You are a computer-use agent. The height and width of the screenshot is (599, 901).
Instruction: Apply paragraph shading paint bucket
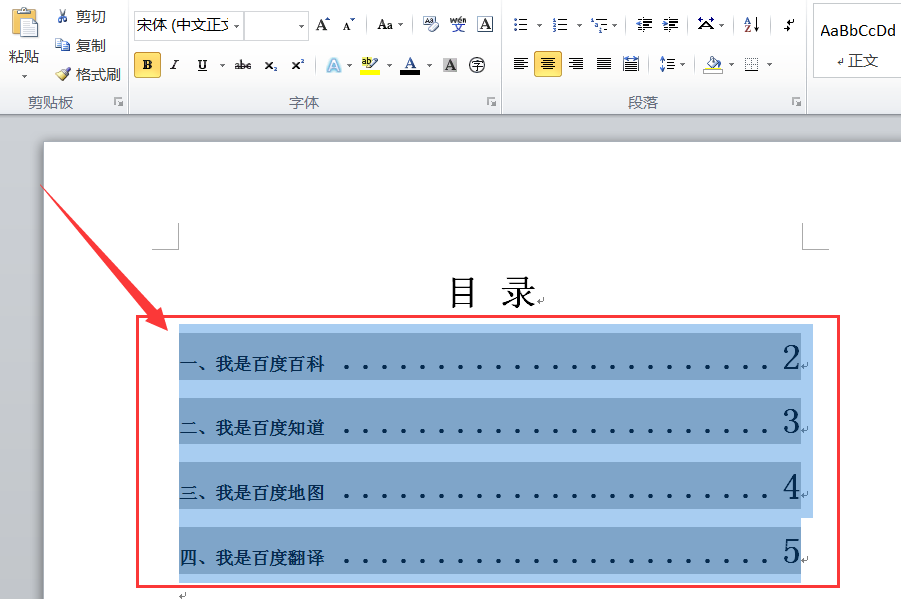[x=713, y=64]
